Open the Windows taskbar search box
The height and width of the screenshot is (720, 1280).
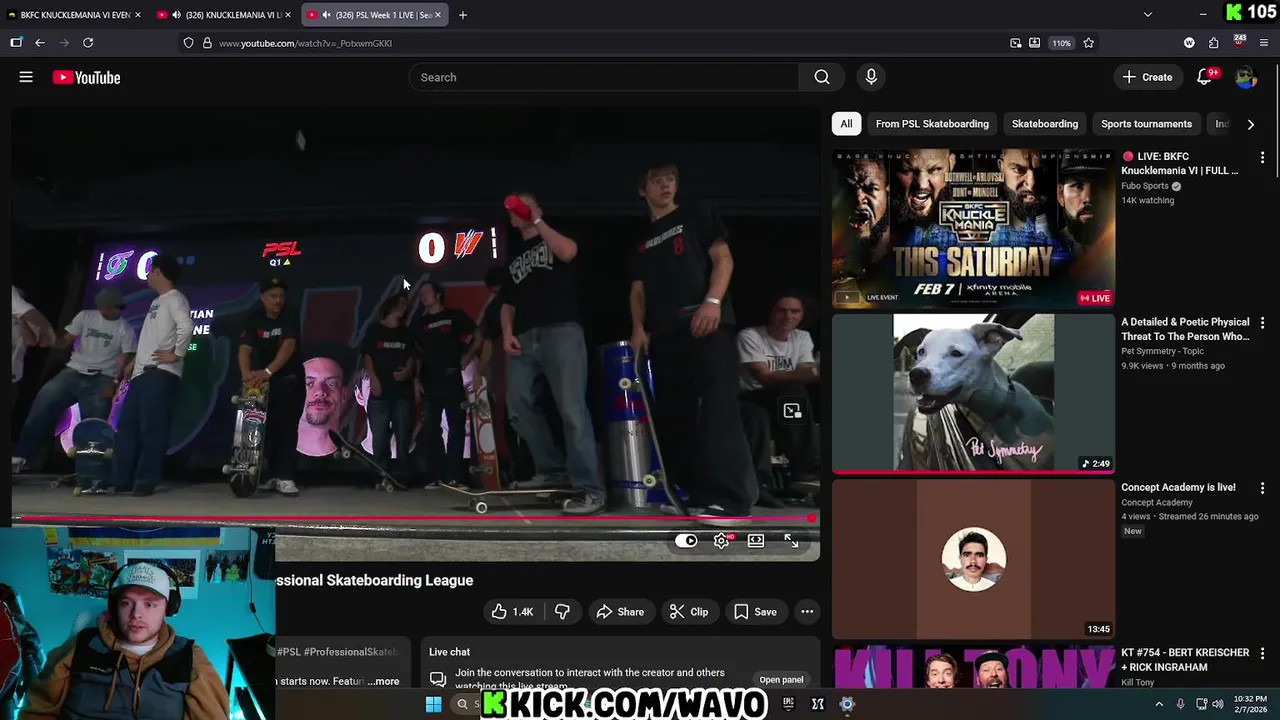465,704
